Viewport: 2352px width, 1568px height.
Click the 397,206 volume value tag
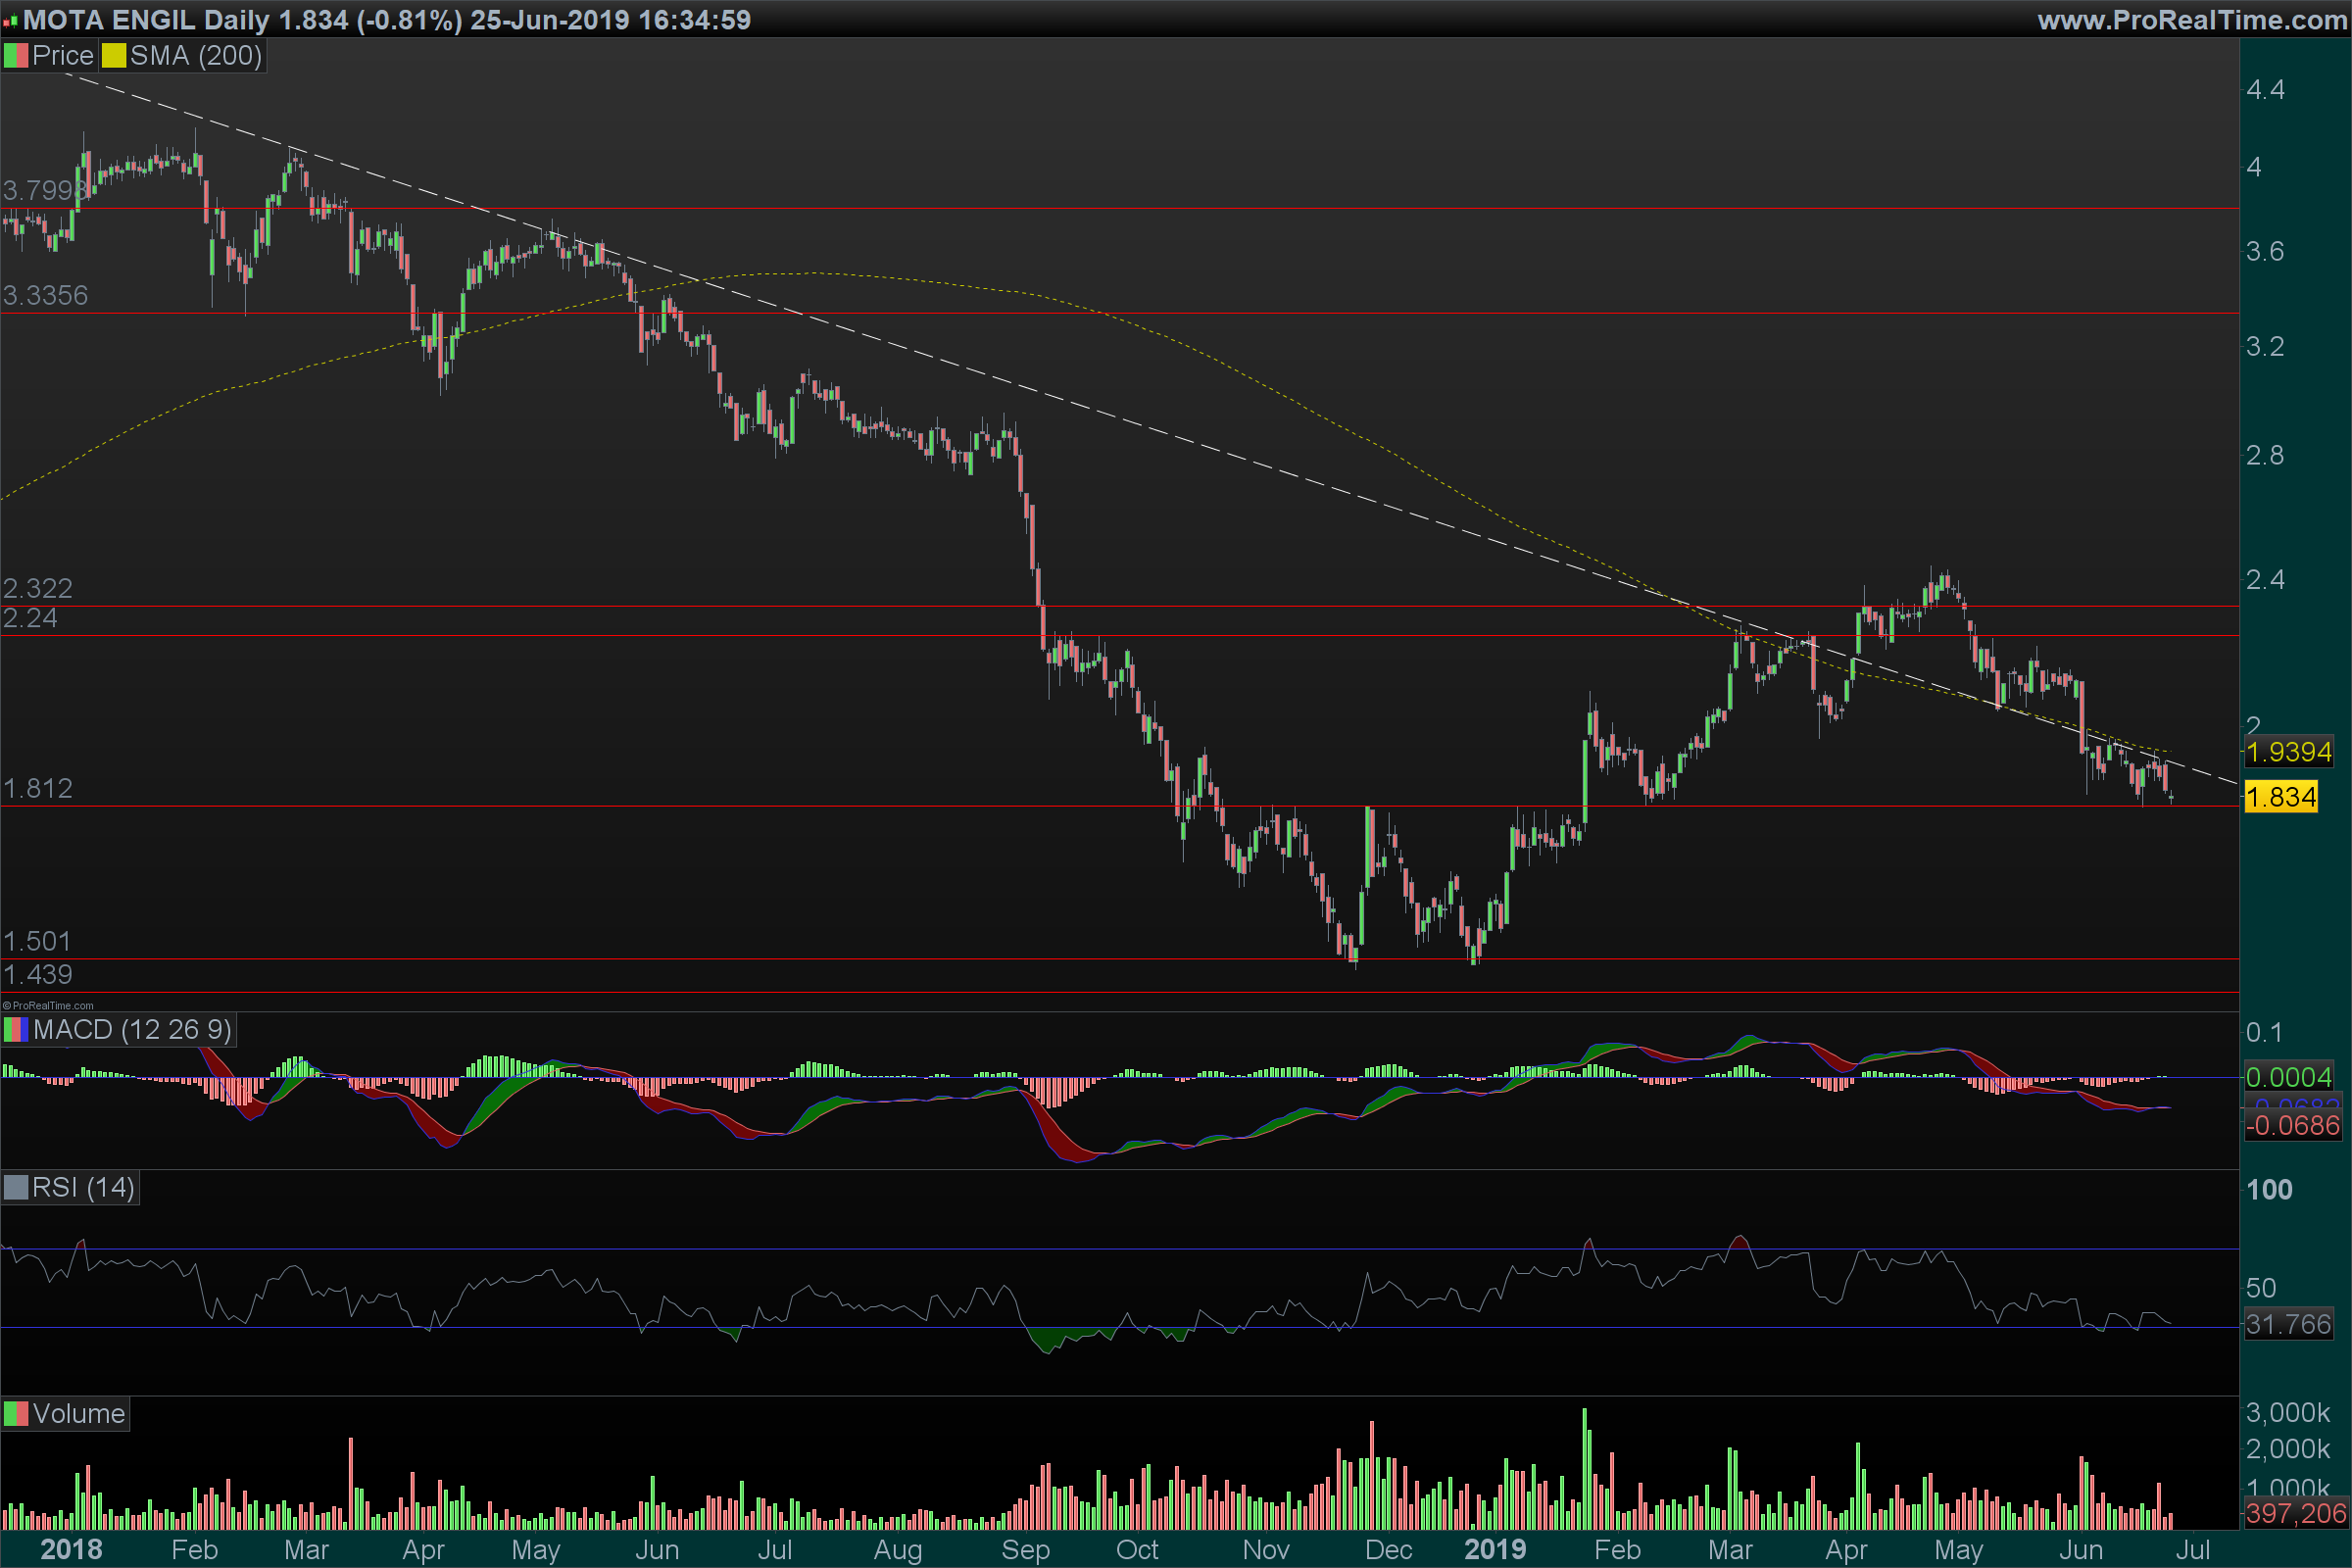pos(2295,1513)
